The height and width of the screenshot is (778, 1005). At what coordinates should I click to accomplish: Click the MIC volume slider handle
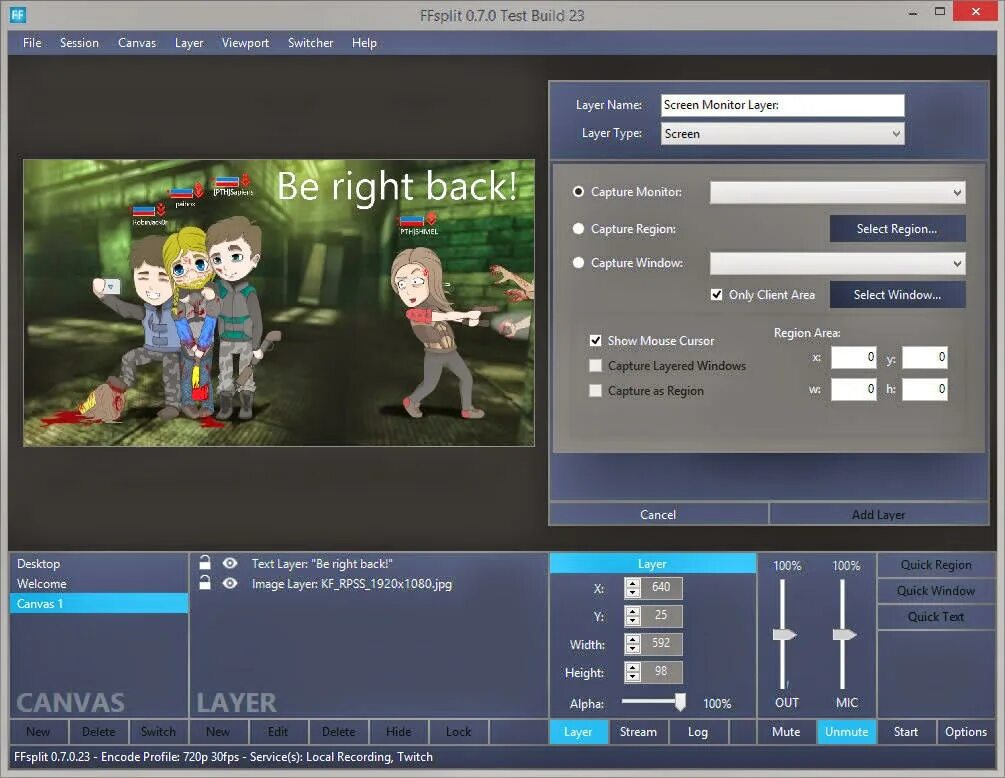tap(844, 634)
